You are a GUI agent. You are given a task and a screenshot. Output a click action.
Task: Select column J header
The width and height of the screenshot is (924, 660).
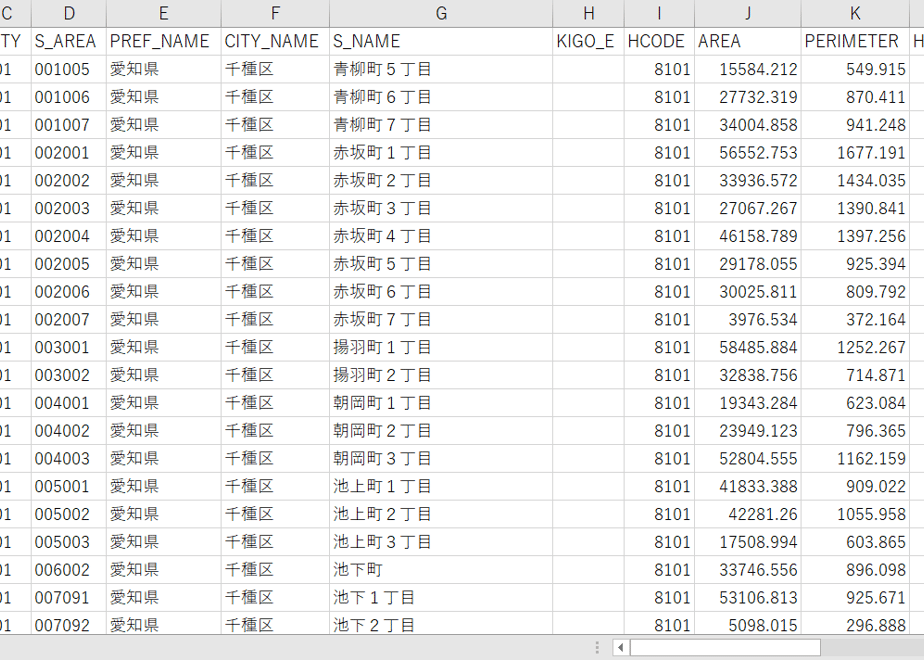click(x=748, y=14)
